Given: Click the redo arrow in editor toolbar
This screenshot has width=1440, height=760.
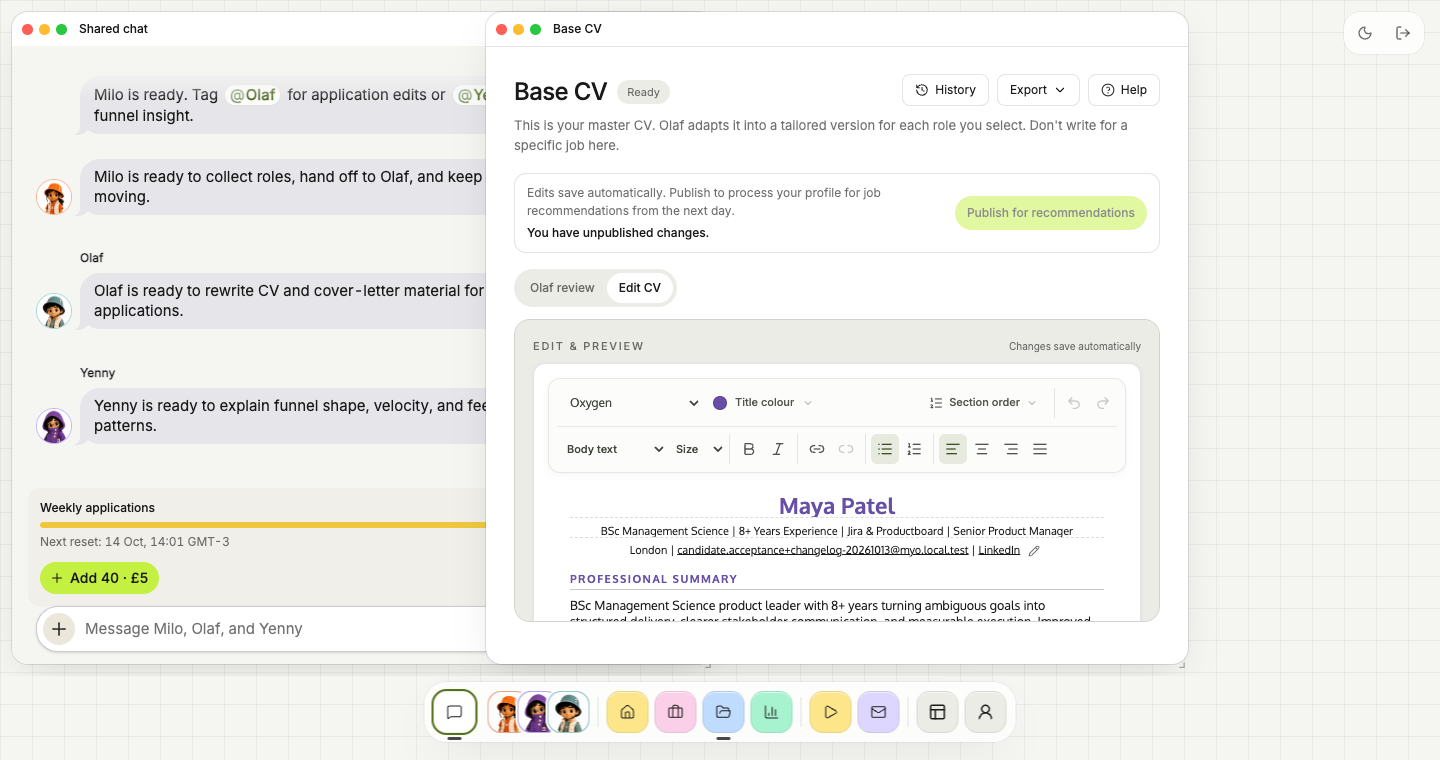Looking at the screenshot, I should (1103, 403).
